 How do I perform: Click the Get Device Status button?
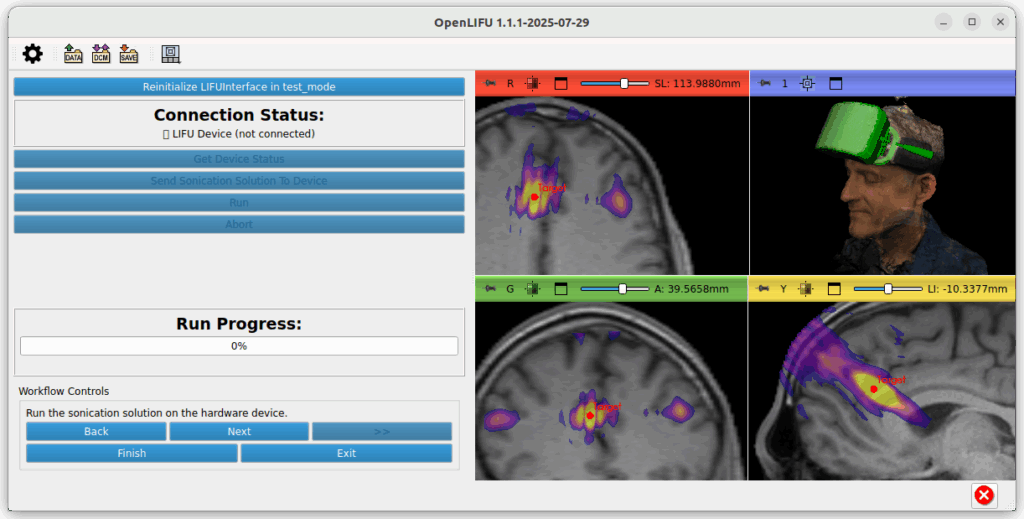(x=239, y=159)
